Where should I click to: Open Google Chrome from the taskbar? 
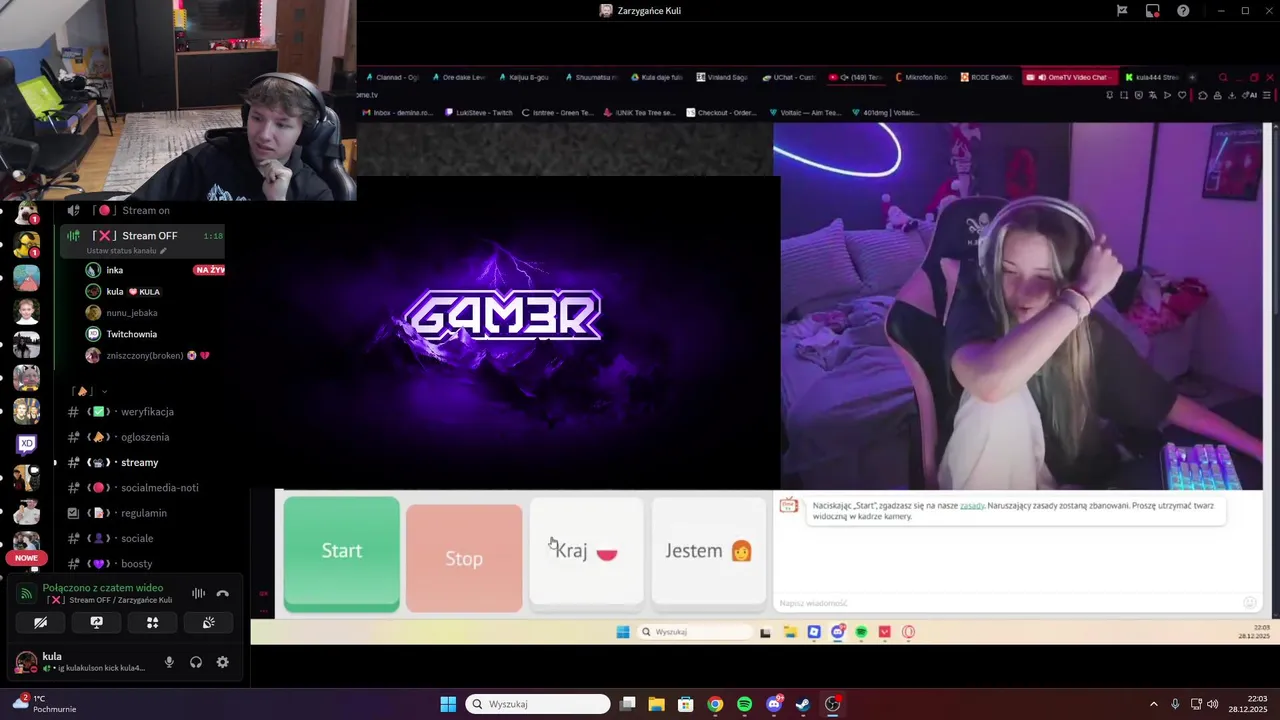pos(715,704)
